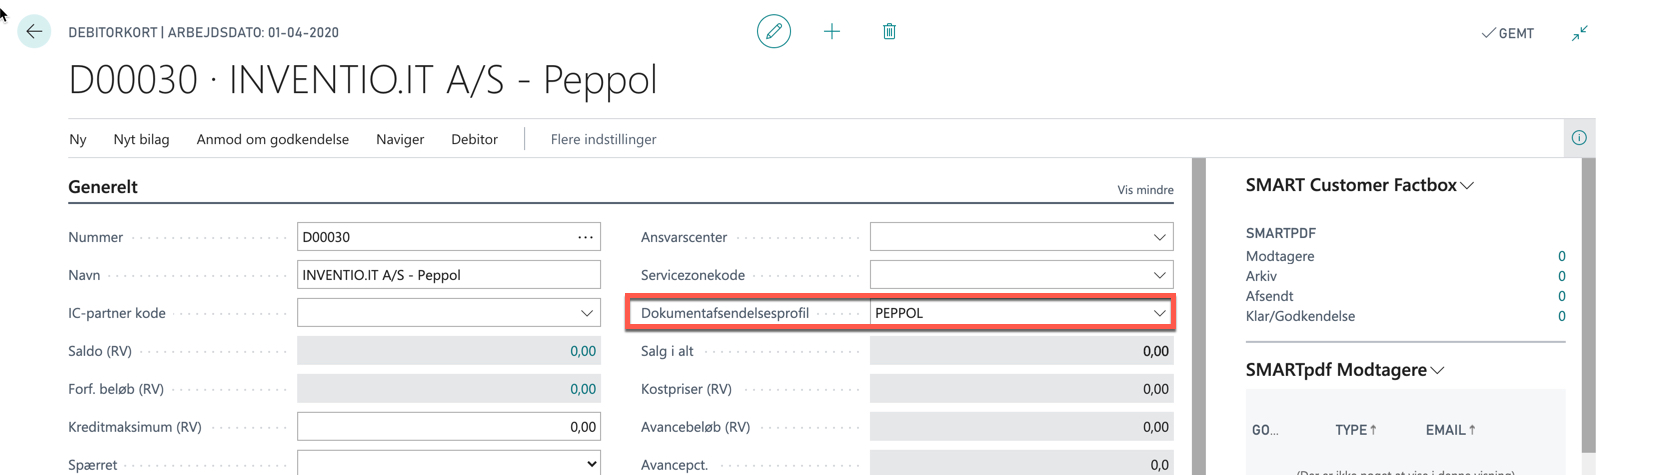This screenshot has width=1664, height=475.
Task: Click Flere indstillinger
Action: [603, 139]
